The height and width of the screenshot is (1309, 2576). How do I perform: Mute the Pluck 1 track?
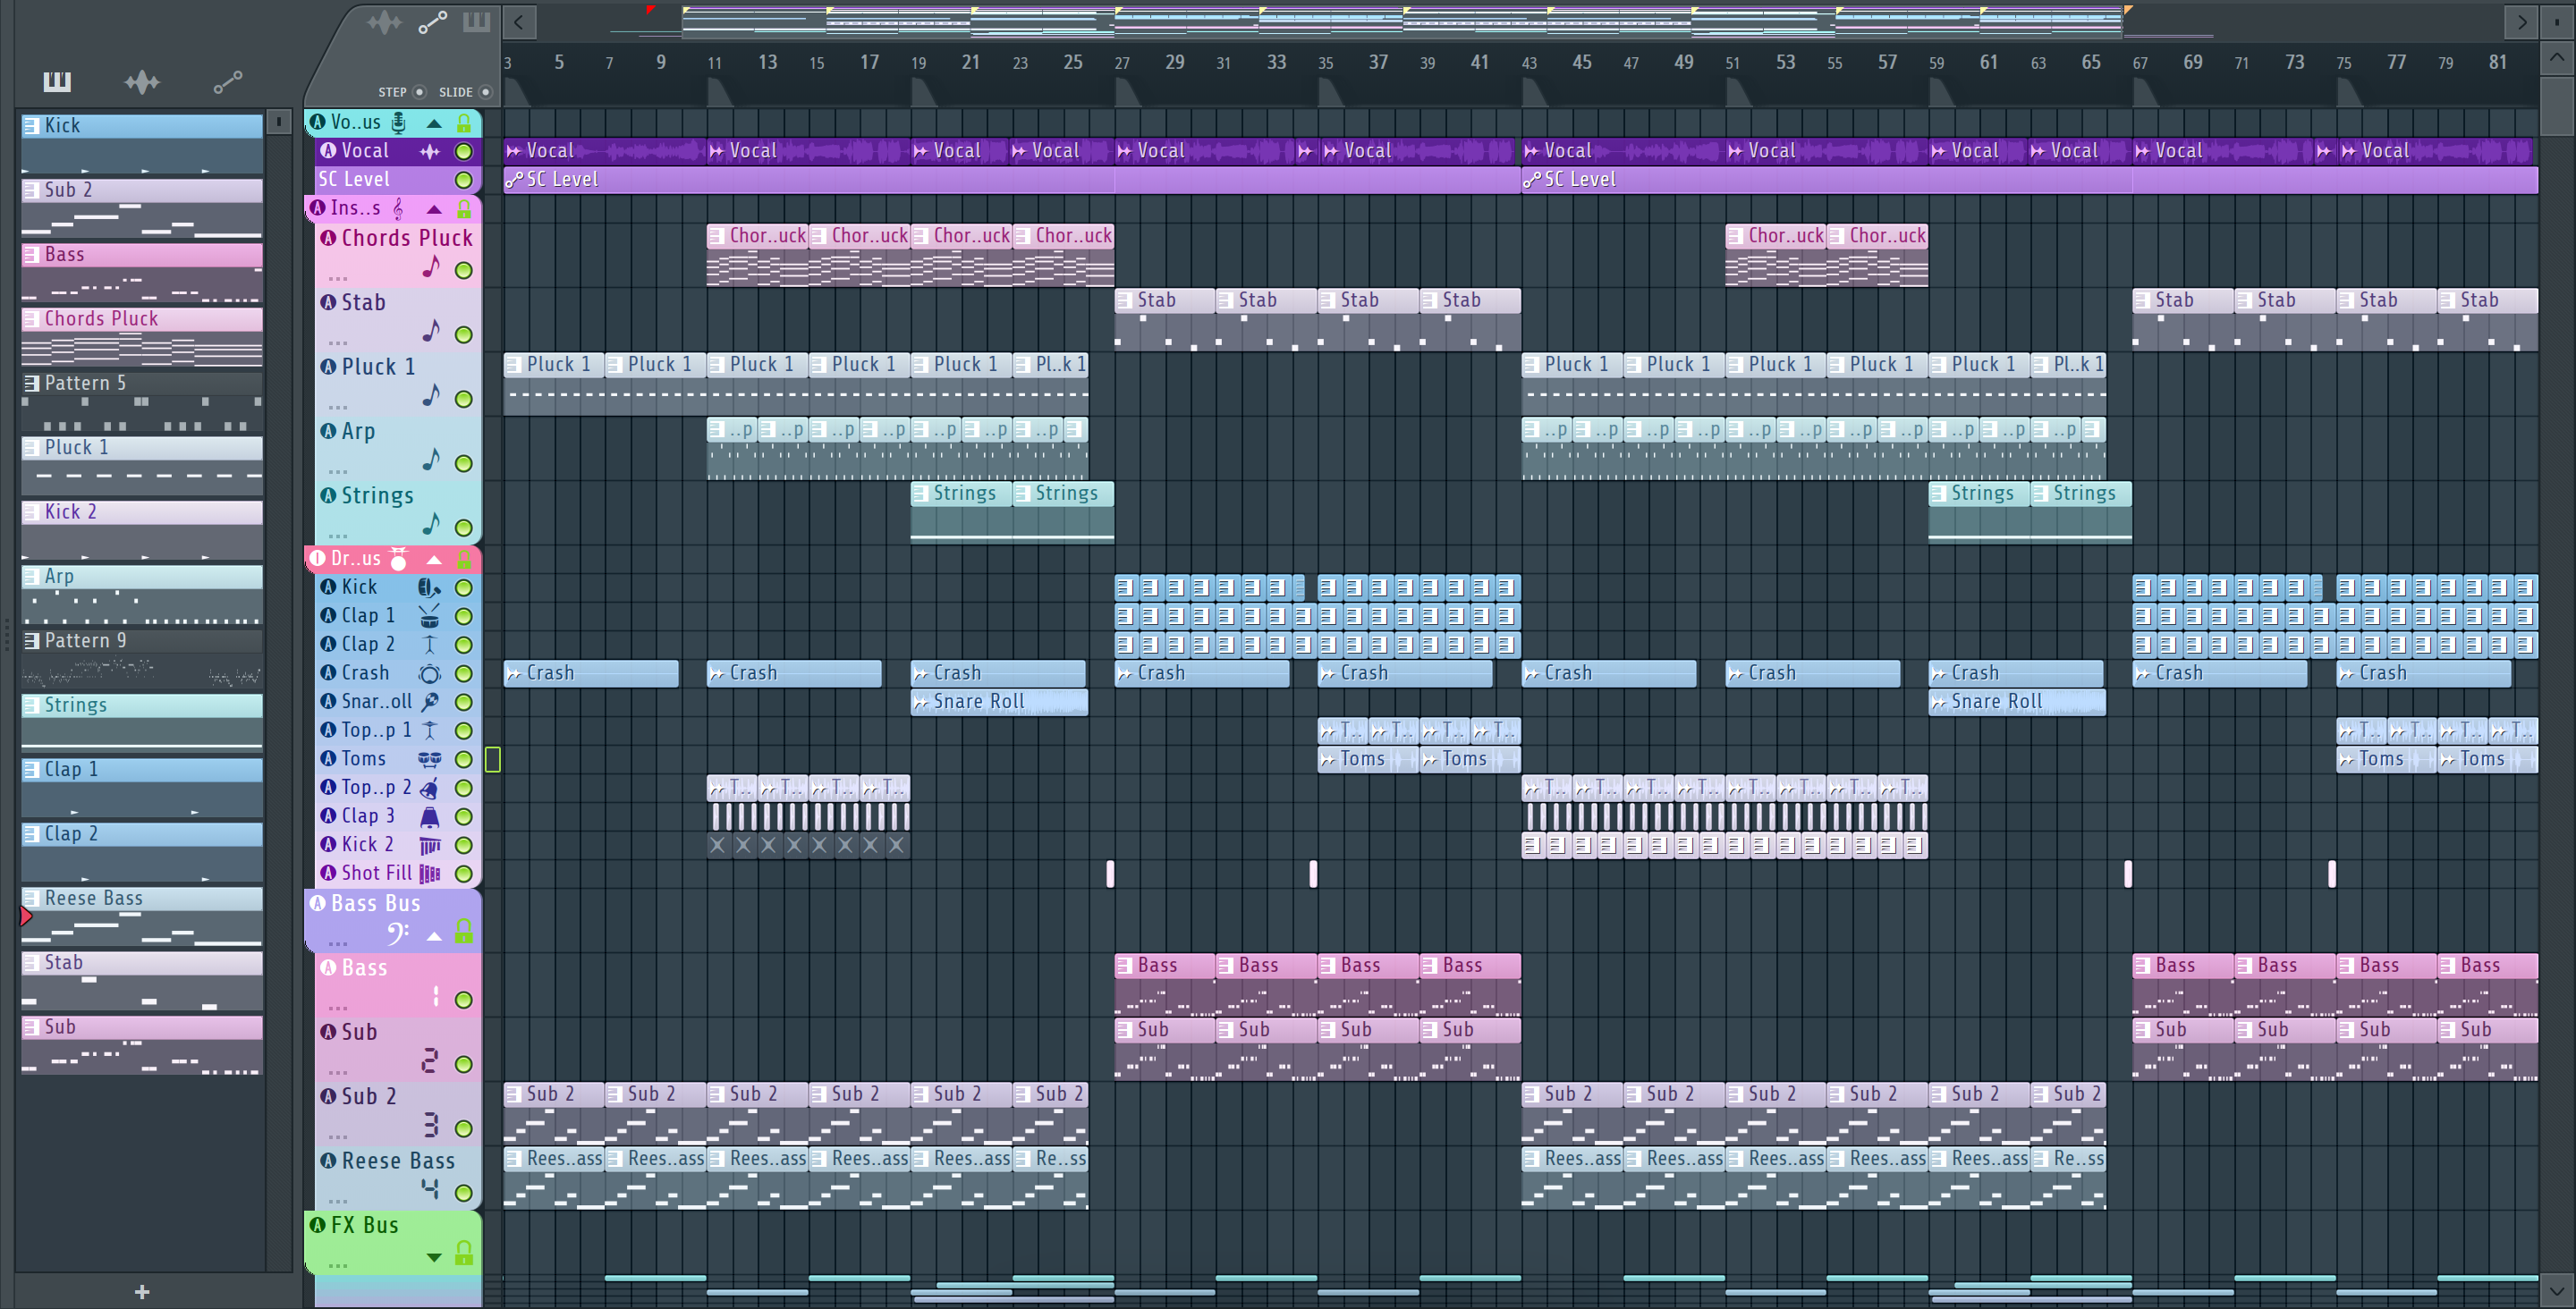pyautogui.click(x=464, y=399)
